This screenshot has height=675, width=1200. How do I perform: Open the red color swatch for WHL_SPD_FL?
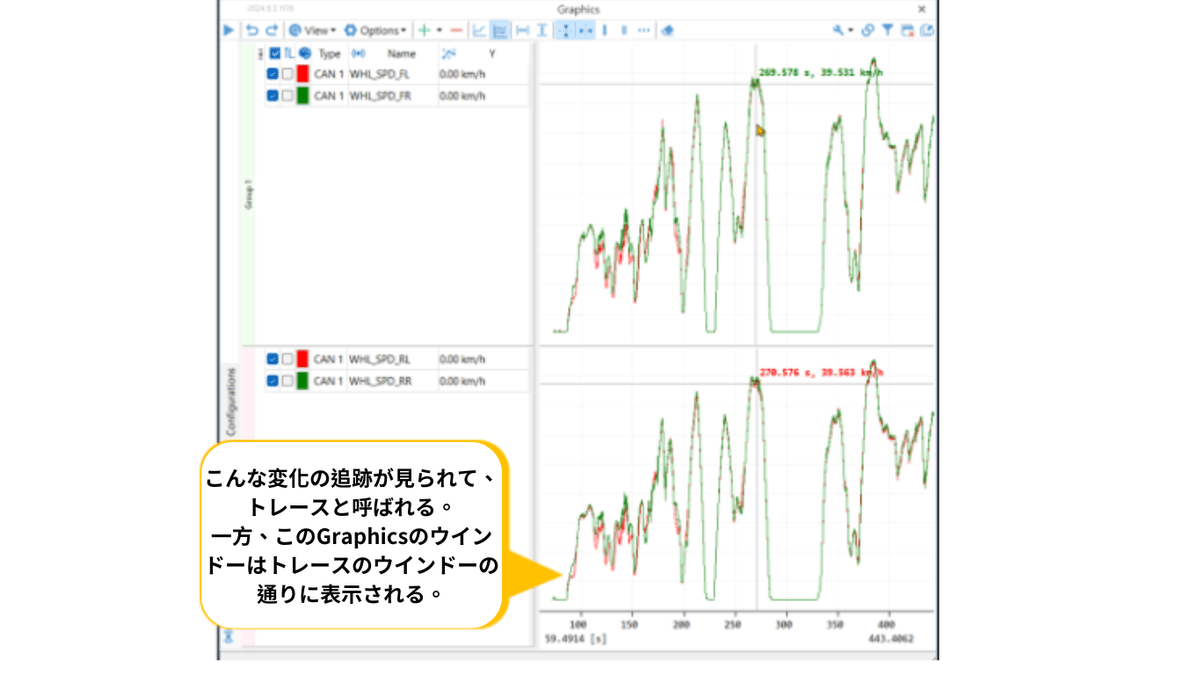tap(303, 74)
